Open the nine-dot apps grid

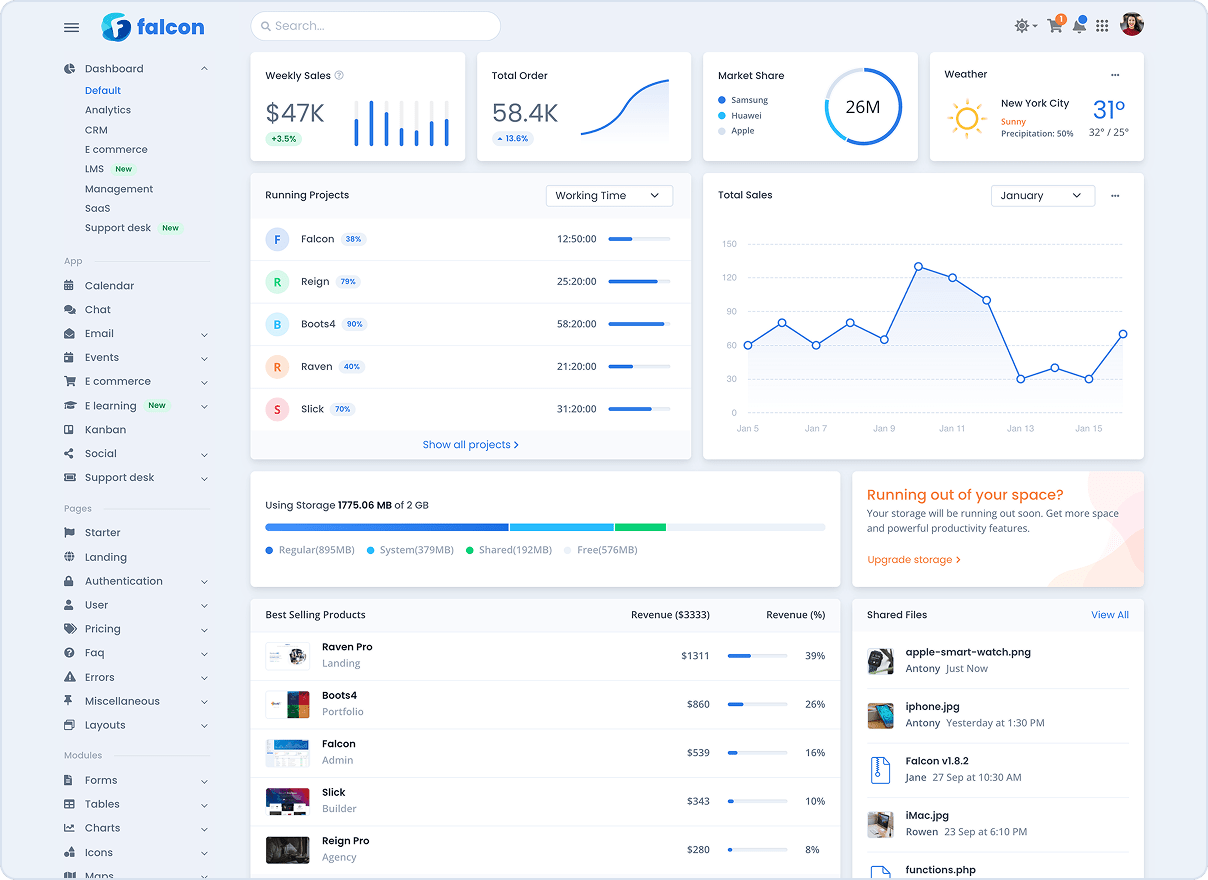coord(1102,26)
